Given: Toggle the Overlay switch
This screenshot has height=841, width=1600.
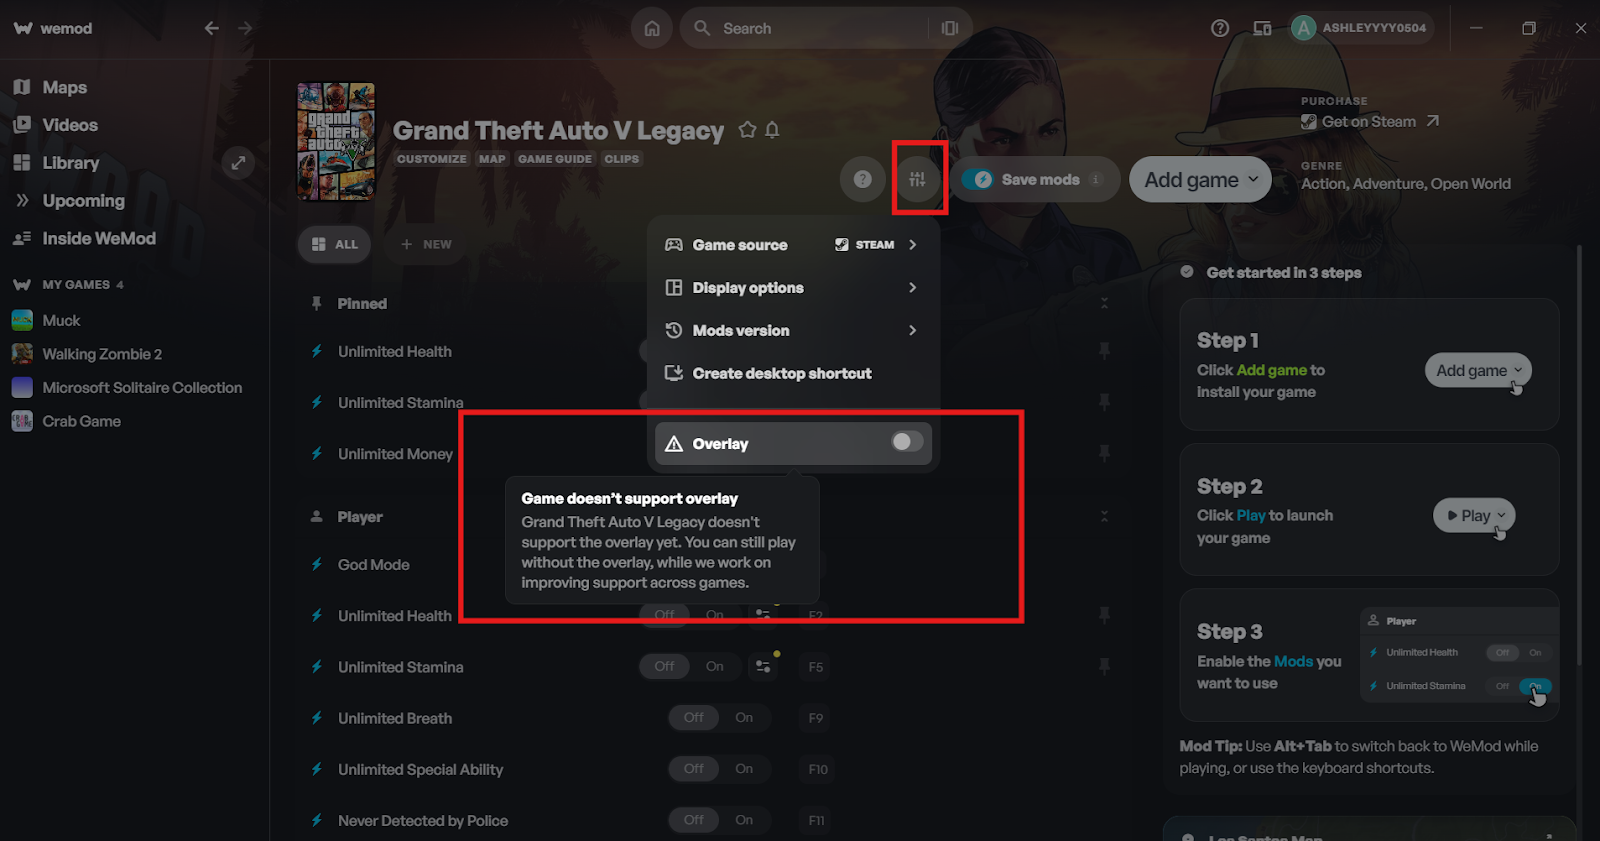Looking at the screenshot, I should point(907,442).
